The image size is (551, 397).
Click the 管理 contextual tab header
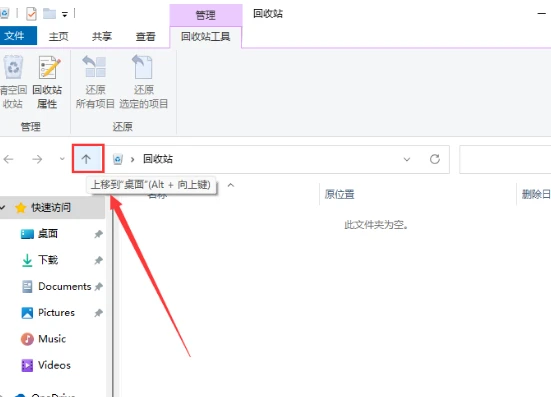[206, 15]
